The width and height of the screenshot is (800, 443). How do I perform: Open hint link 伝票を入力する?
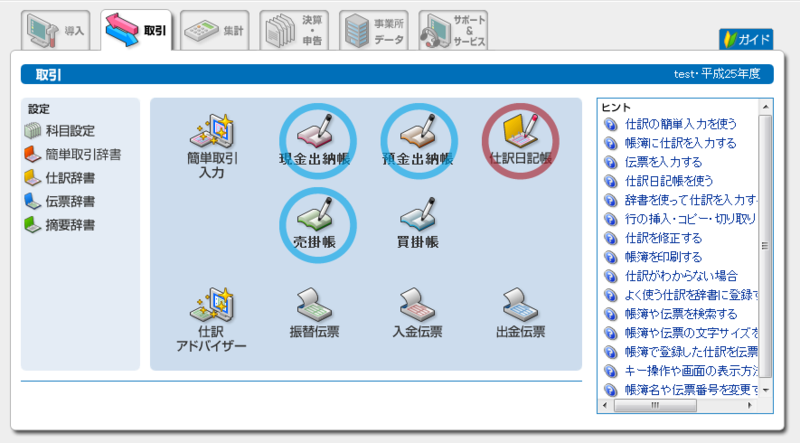point(664,162)
